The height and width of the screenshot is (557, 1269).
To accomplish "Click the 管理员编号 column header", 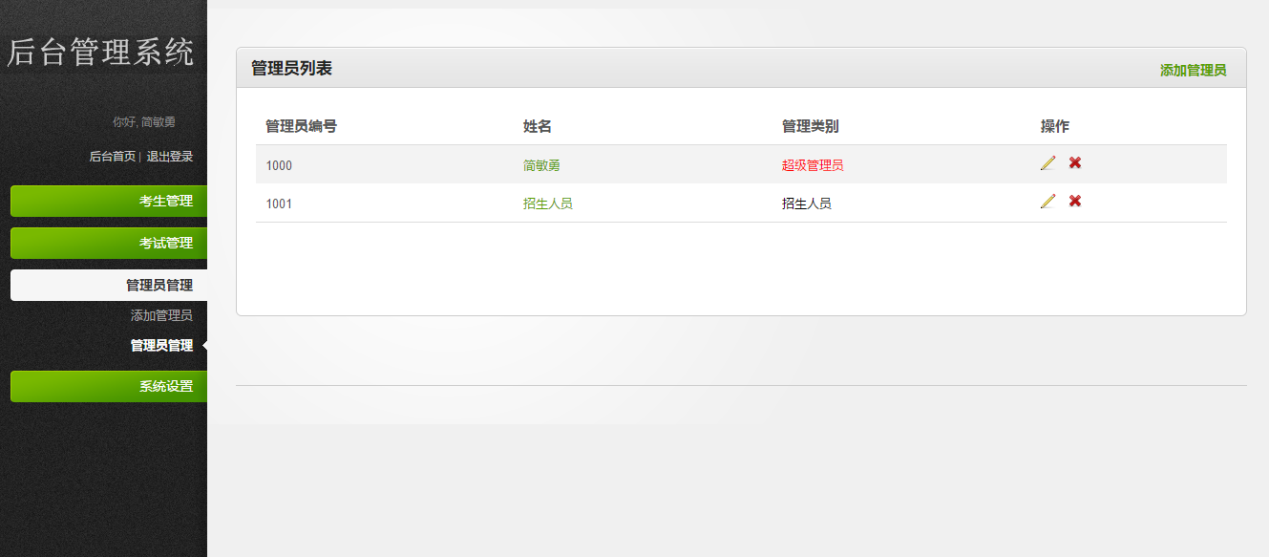I will pyautogui.click(x=301, y=126).
